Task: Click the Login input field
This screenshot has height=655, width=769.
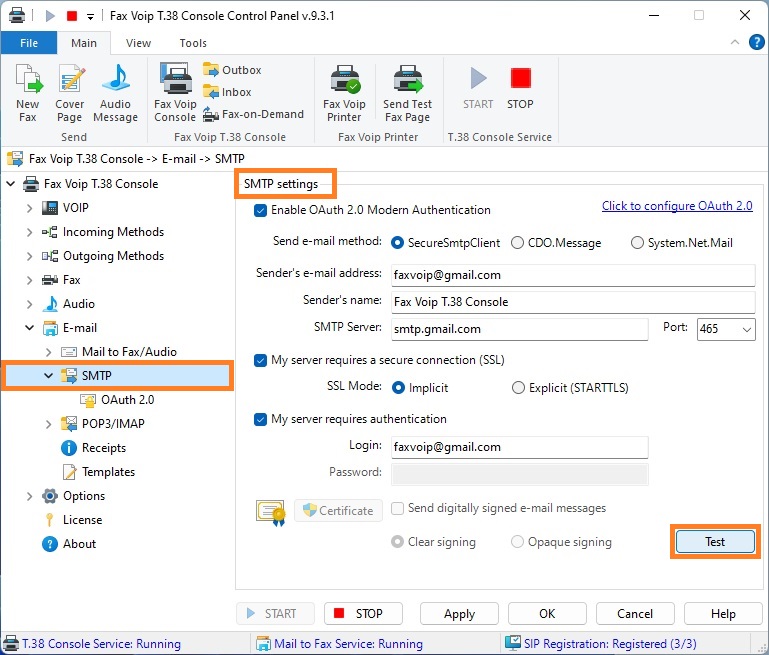Action: 519,447
